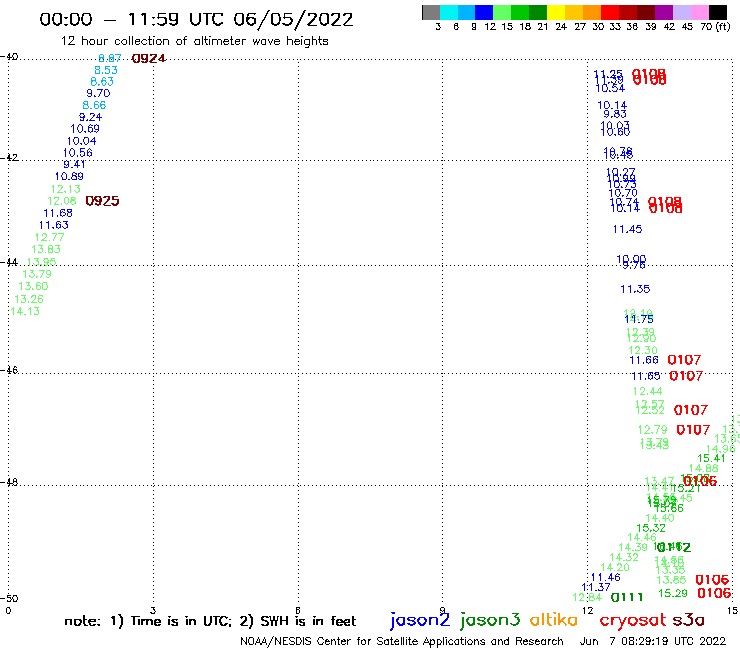
Task: Select the orange swatch in the wave-height scale
Action: (592, 12)
